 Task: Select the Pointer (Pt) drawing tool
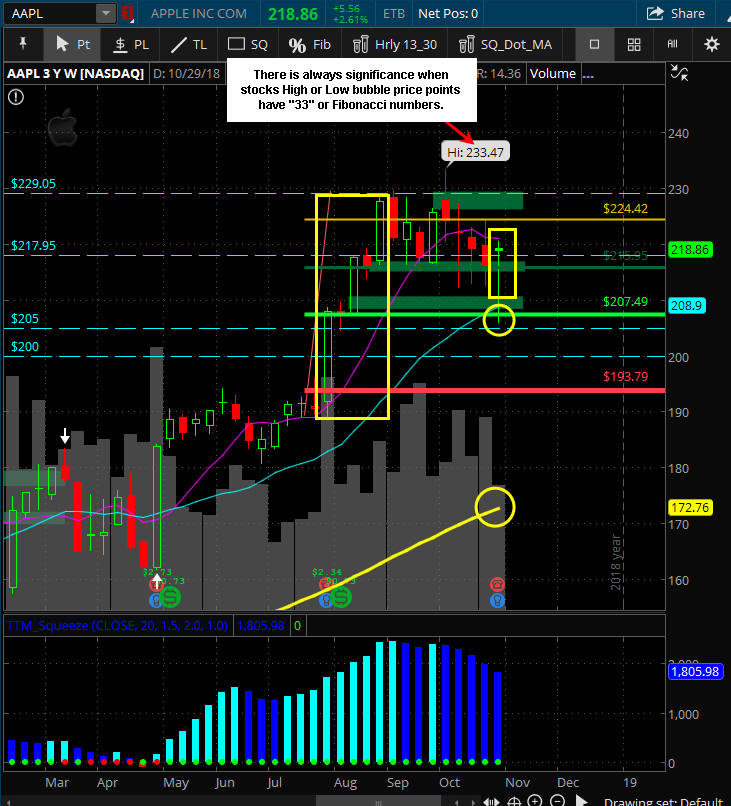point(72,45)
